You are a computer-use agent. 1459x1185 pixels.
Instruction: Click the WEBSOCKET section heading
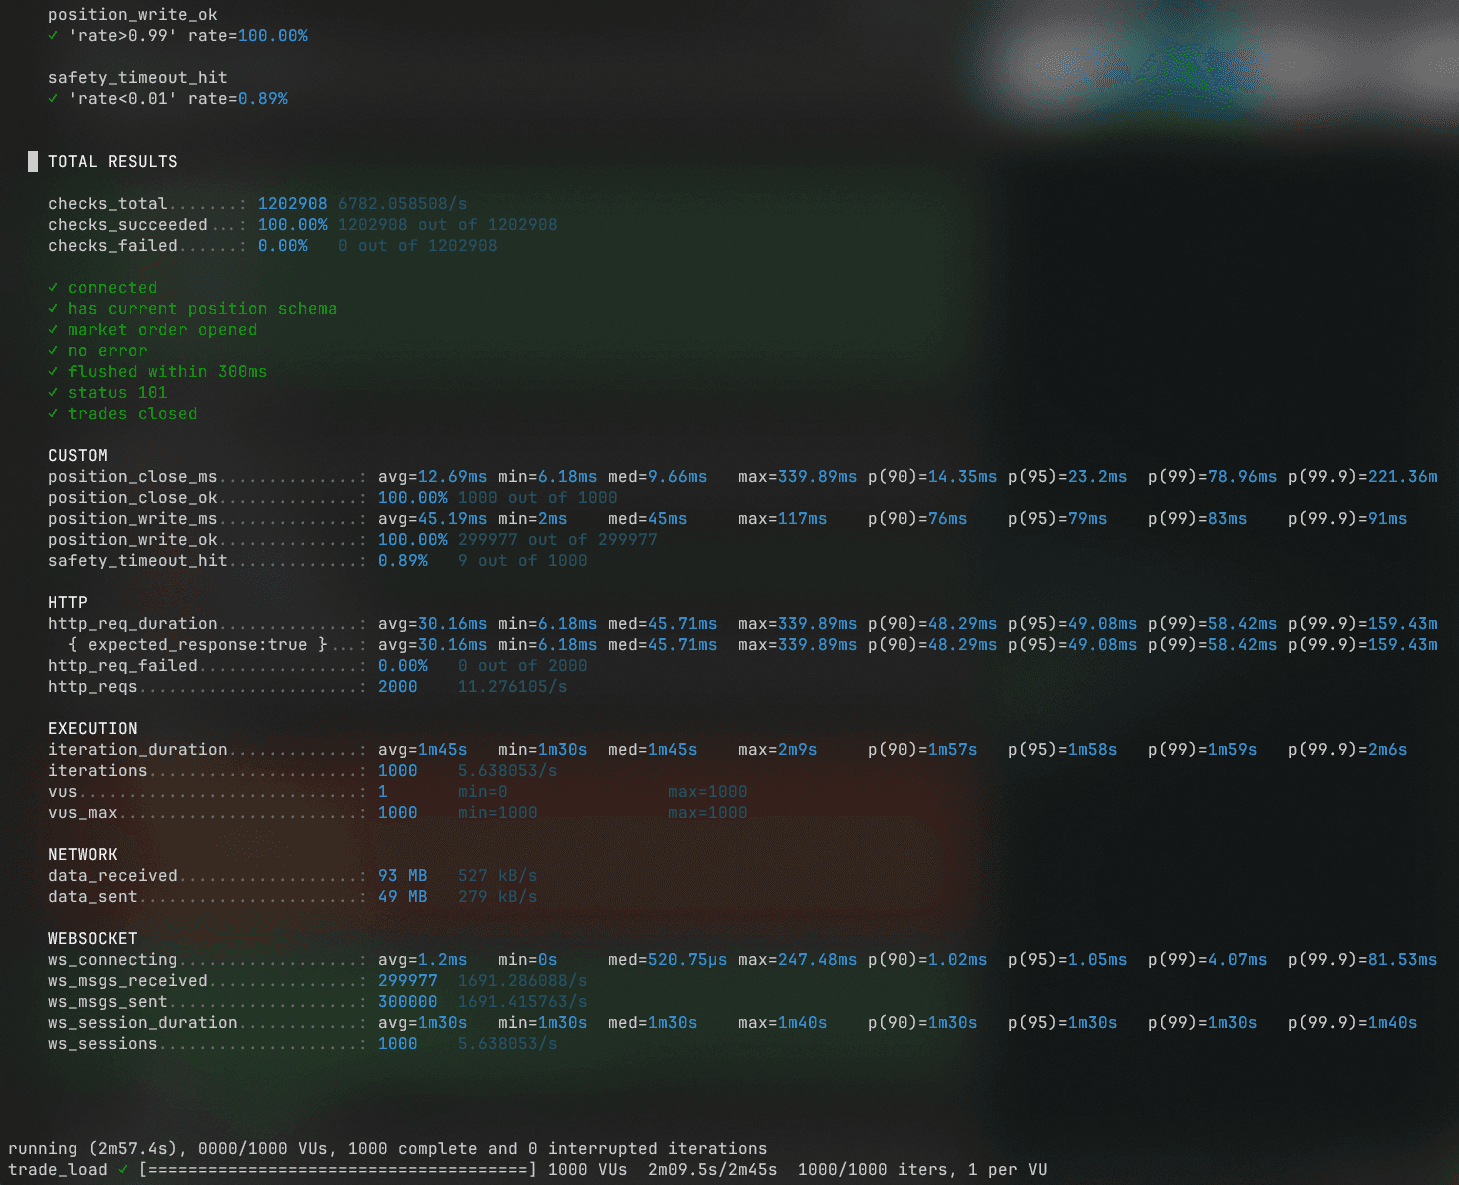click(93, 939)
